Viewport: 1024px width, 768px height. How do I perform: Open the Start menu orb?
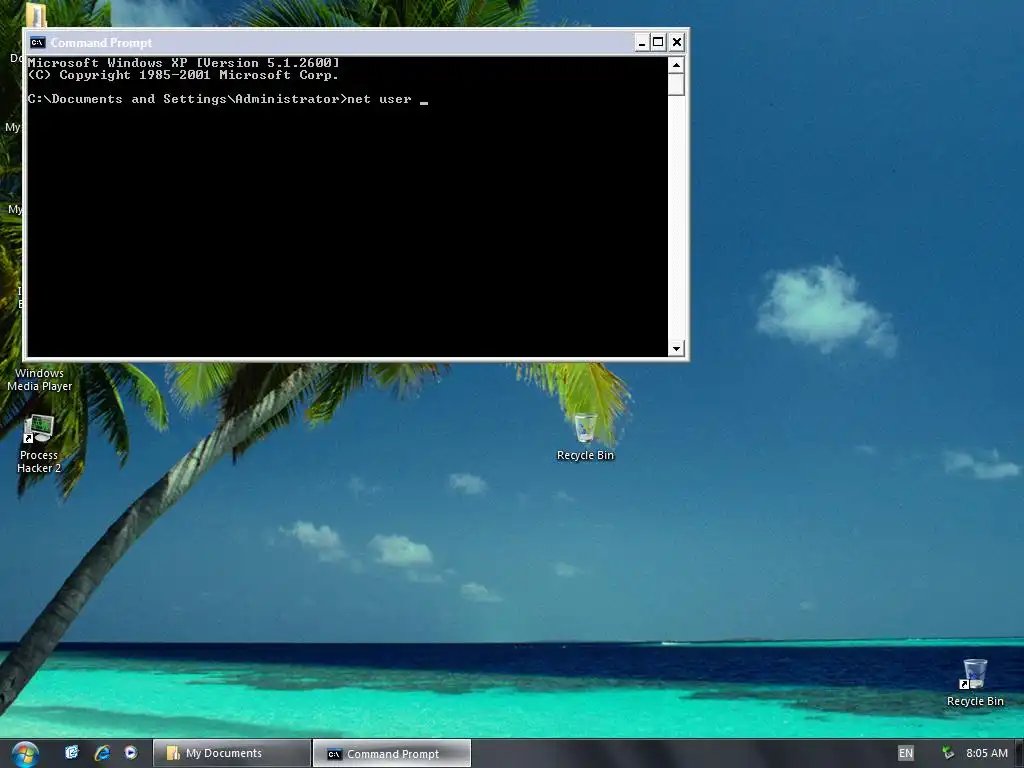[25, 754]
